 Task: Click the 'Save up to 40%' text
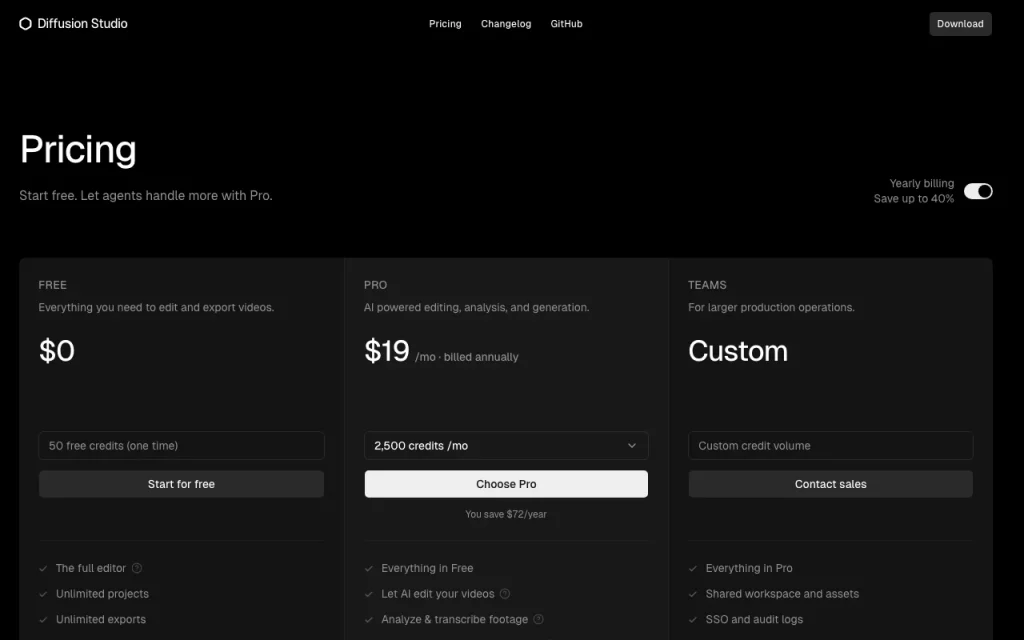click(914, 199)
